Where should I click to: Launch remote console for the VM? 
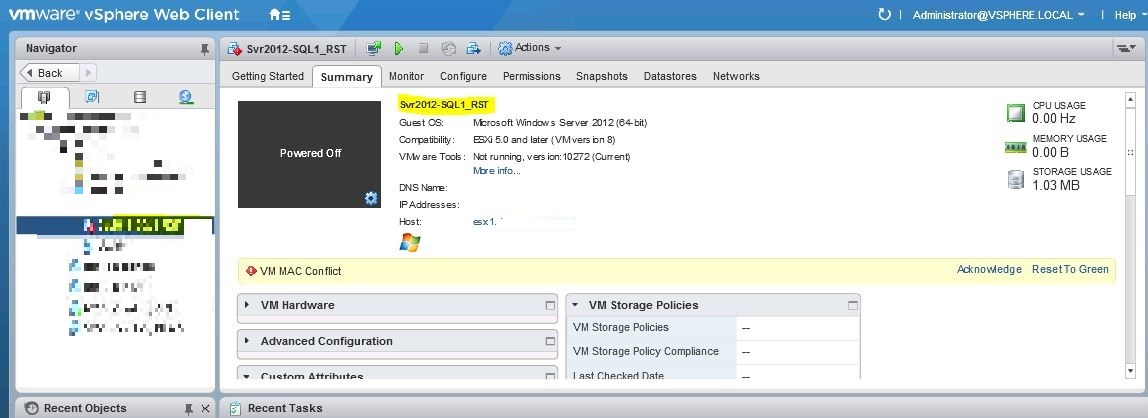click(x=374, y=48)
